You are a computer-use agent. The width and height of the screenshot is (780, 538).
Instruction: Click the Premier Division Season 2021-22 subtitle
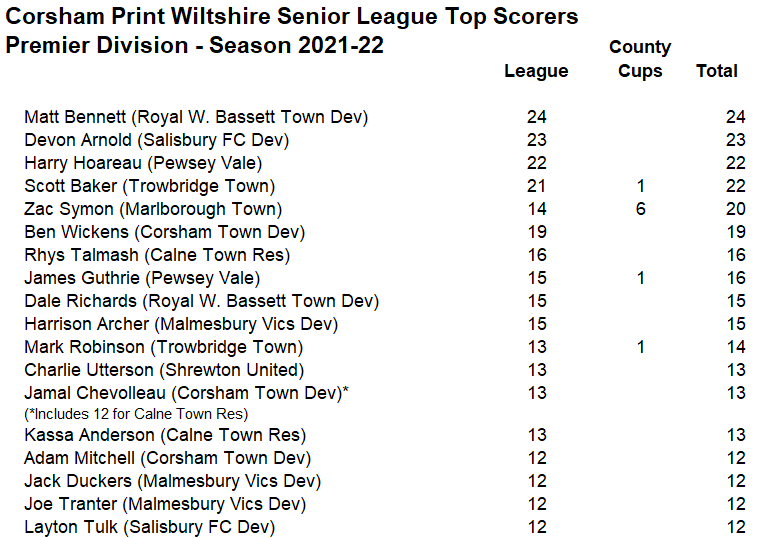(195, 45)
